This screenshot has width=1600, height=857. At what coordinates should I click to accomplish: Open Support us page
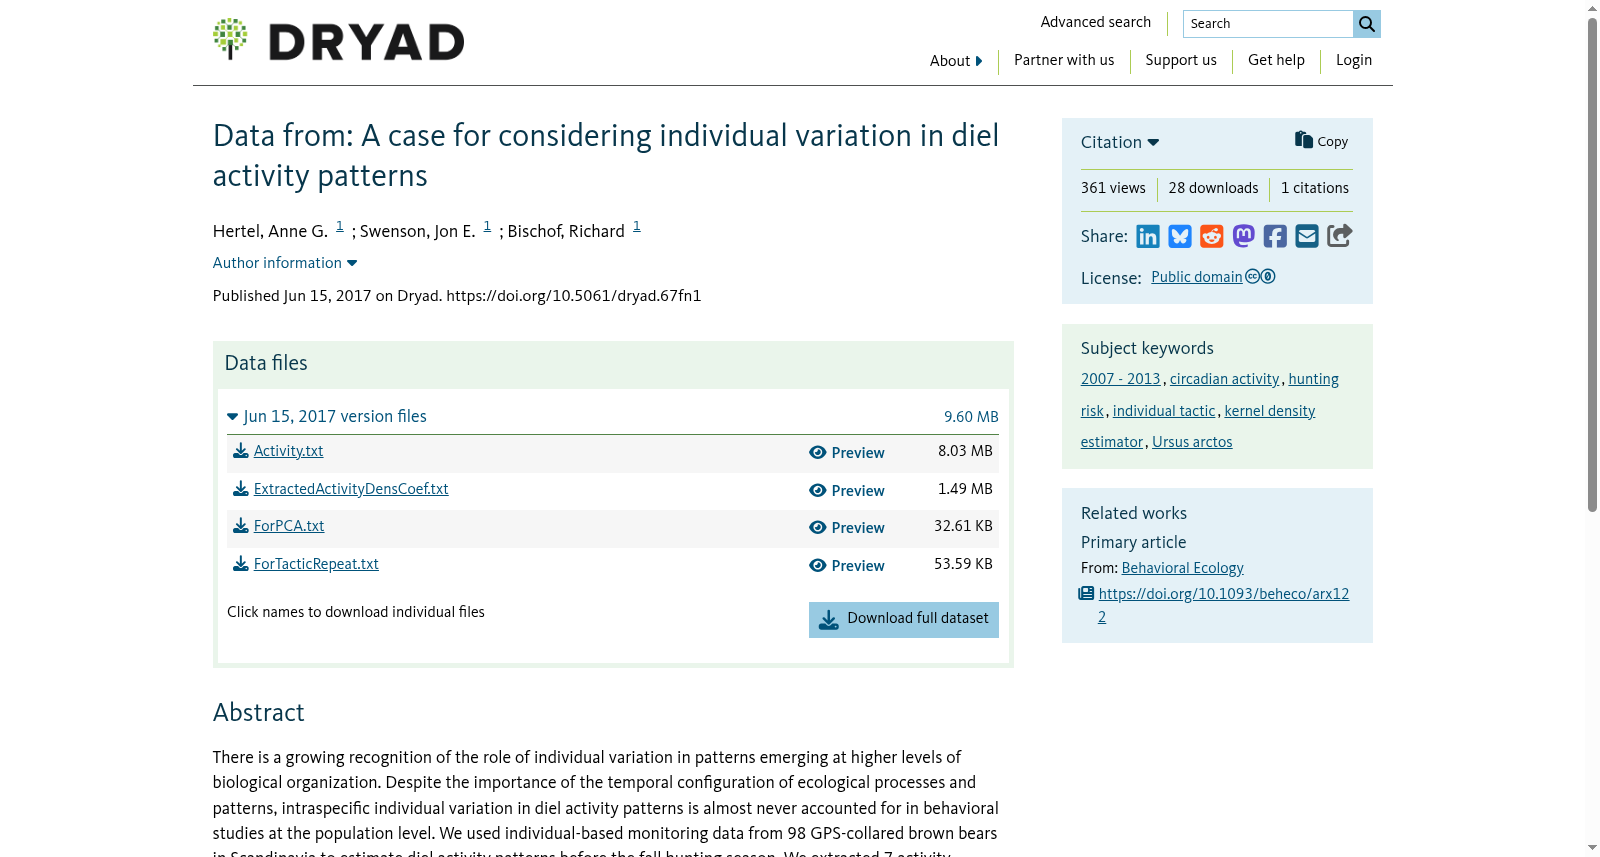1181,60
